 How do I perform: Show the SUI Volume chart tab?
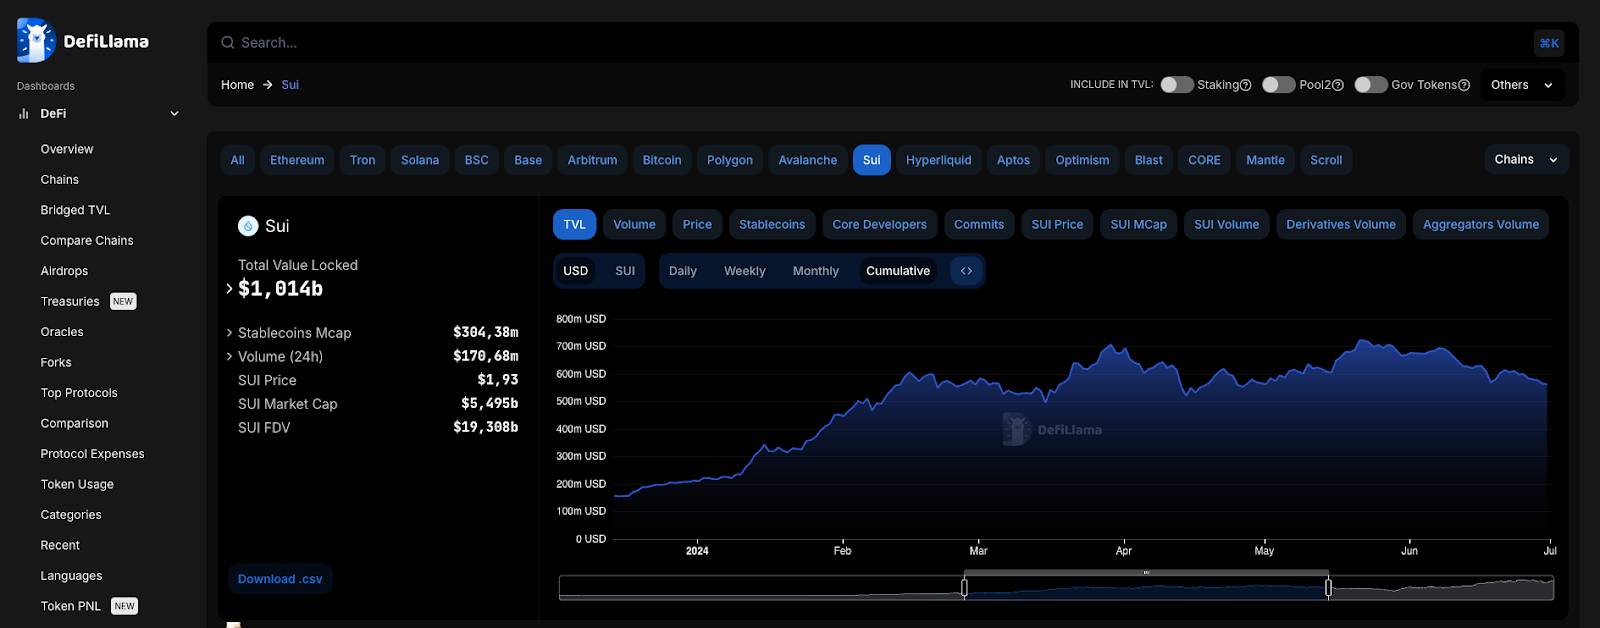coord(1227,225)
